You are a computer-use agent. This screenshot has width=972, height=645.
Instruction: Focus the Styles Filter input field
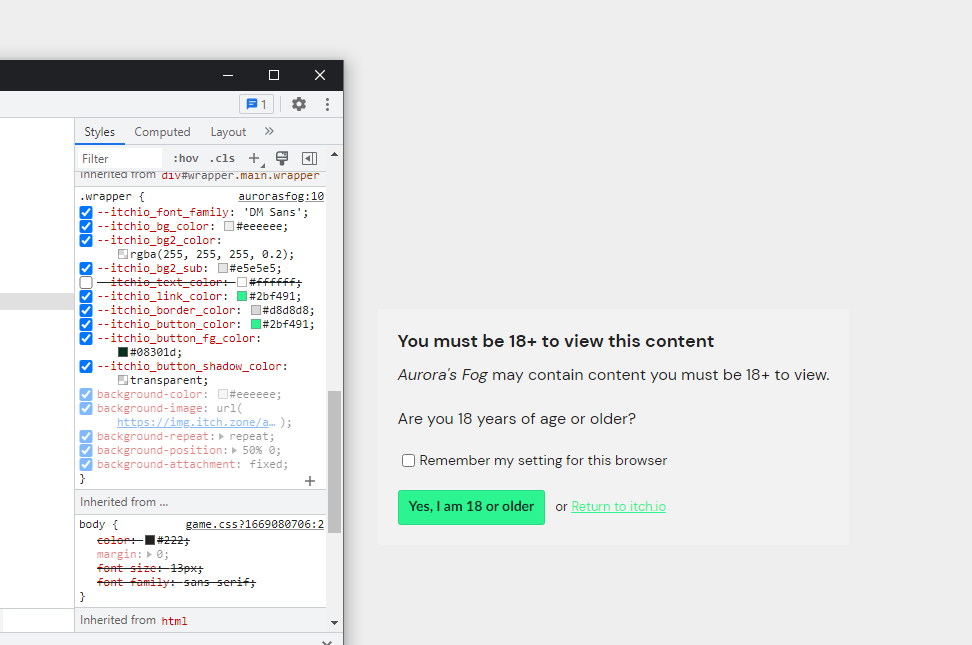pos(119,159)
